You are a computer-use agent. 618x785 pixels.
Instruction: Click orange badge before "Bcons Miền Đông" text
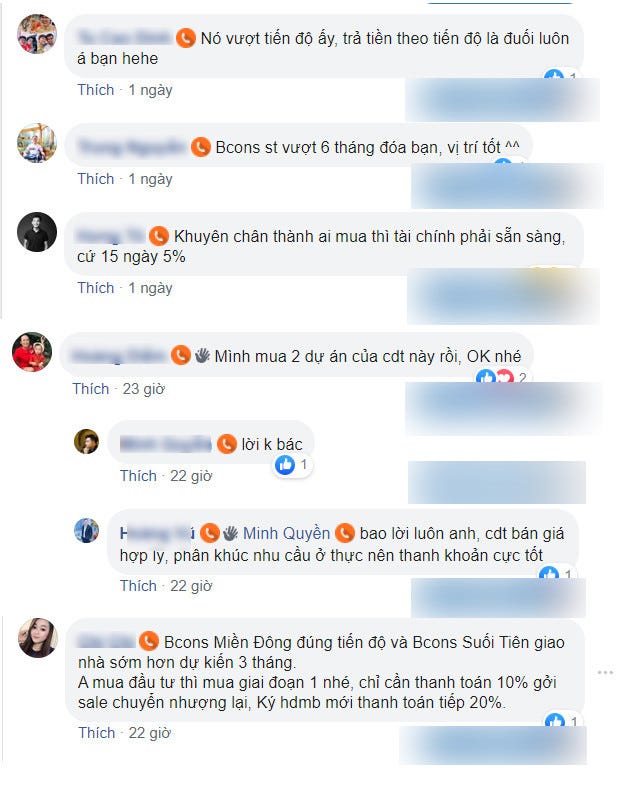149,641
